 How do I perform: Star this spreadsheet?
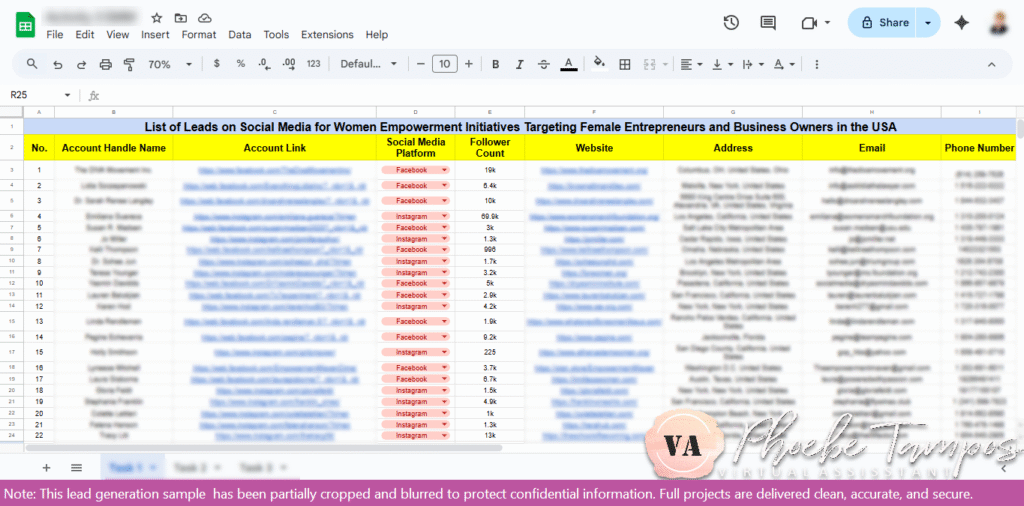click(157, 18)
